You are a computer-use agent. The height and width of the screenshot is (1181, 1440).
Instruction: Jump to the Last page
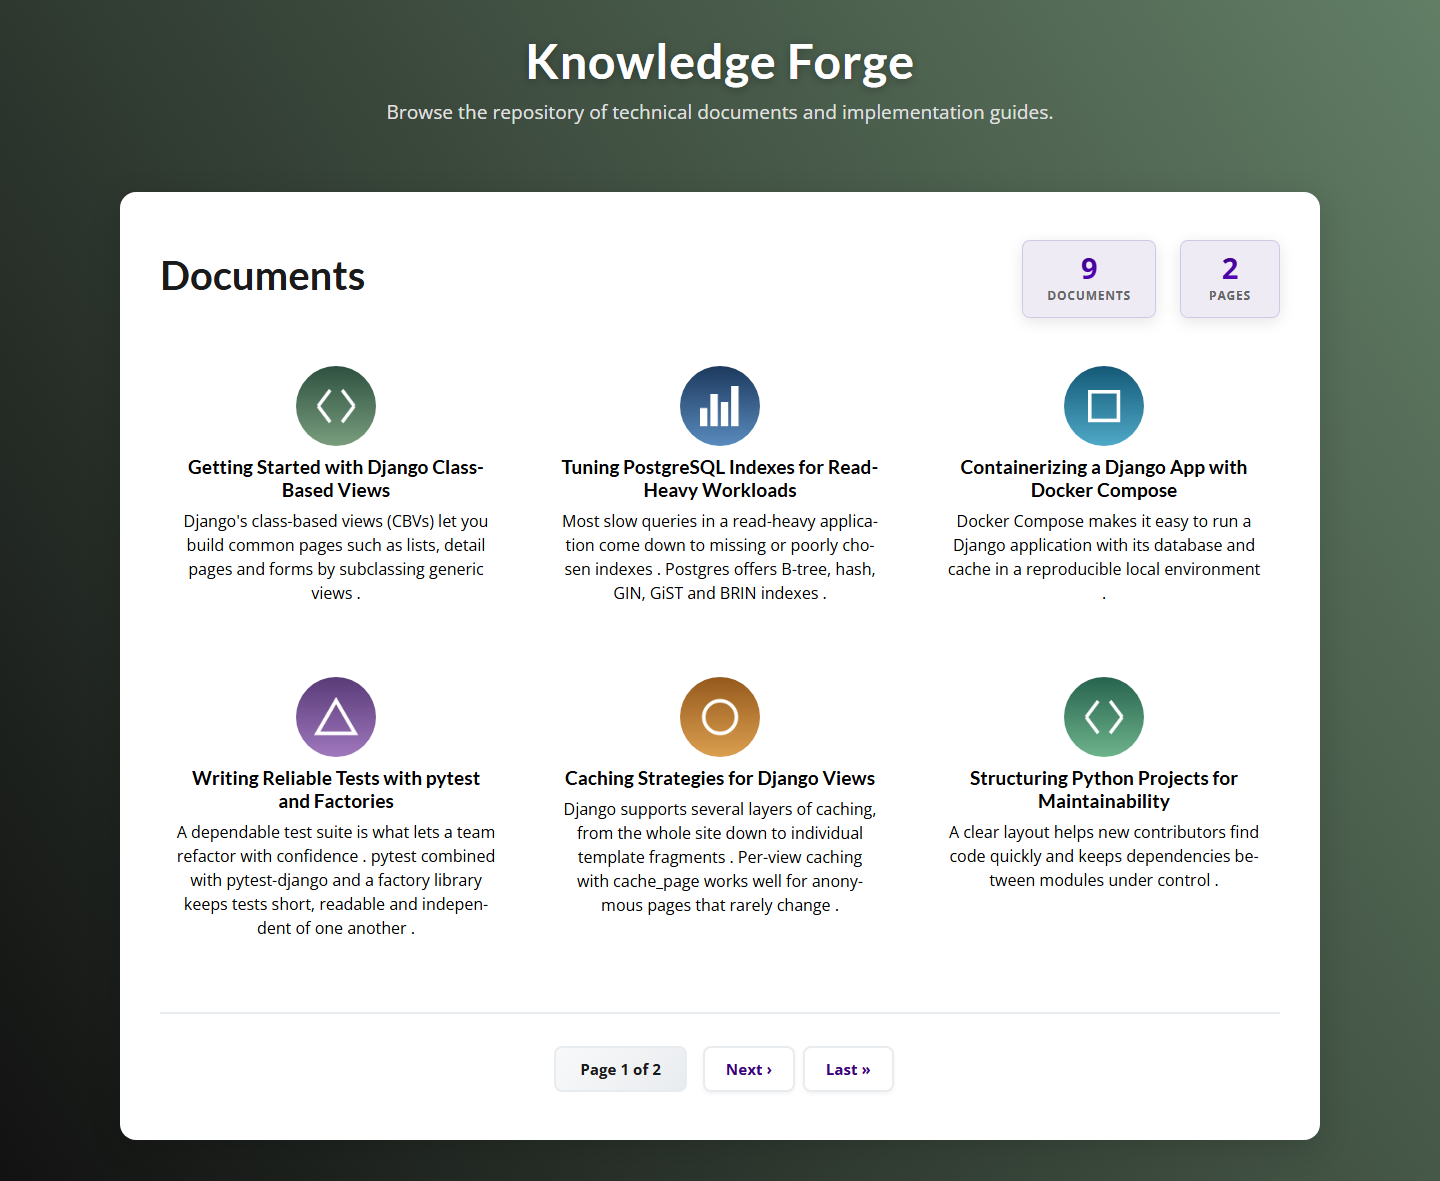tap(848, 1069)
